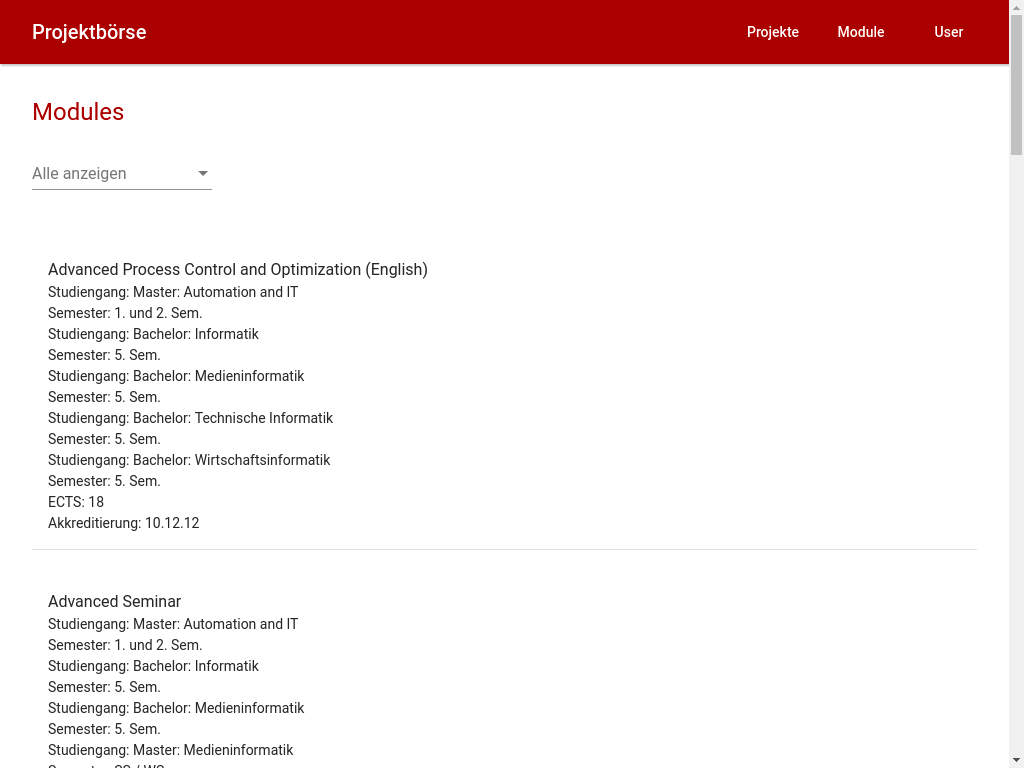Click the 'ECTS: 18' line

click(76, 502)
